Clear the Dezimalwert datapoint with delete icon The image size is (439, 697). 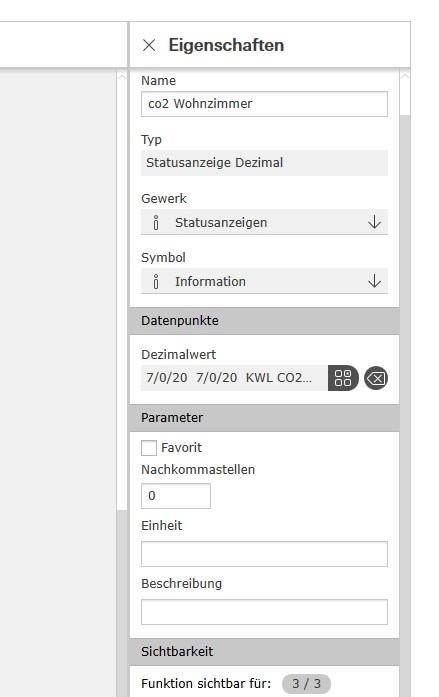click(x=376, y=378)
